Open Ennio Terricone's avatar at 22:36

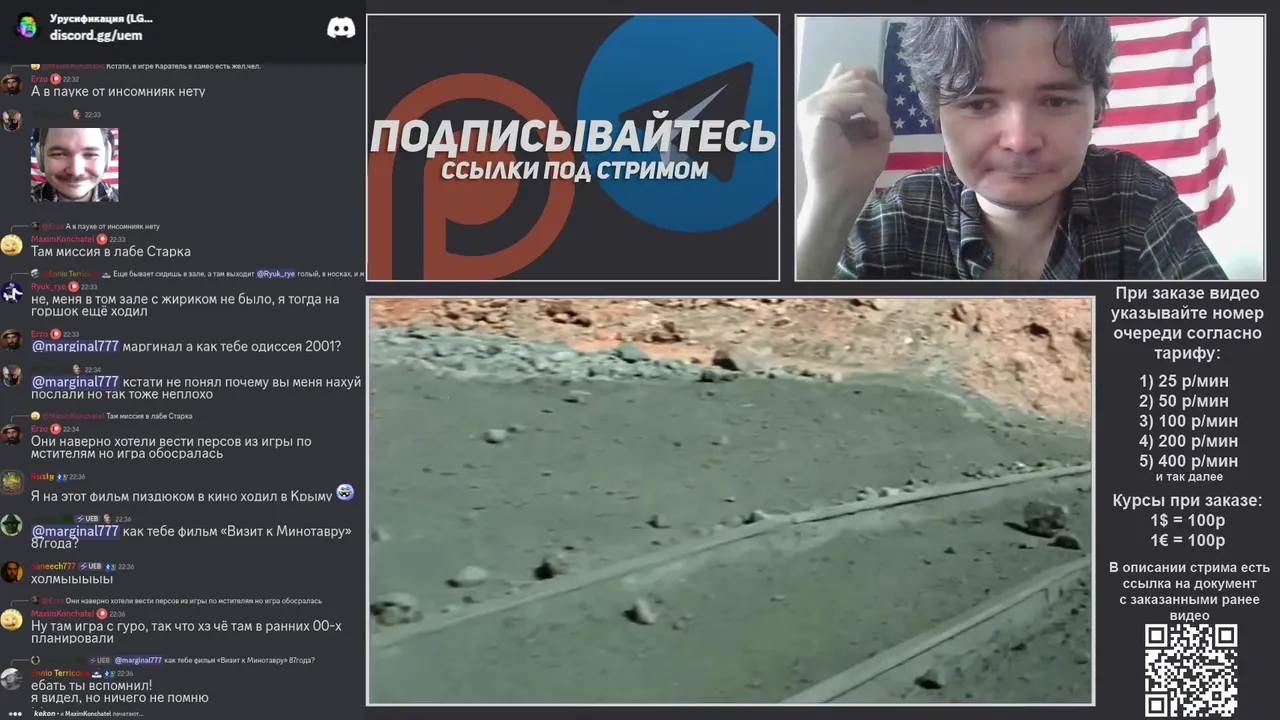[x=12, y=679]
